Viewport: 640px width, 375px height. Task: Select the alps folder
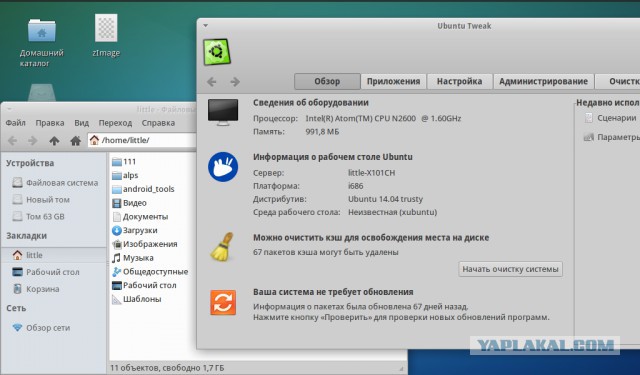(x=125, y=175)
